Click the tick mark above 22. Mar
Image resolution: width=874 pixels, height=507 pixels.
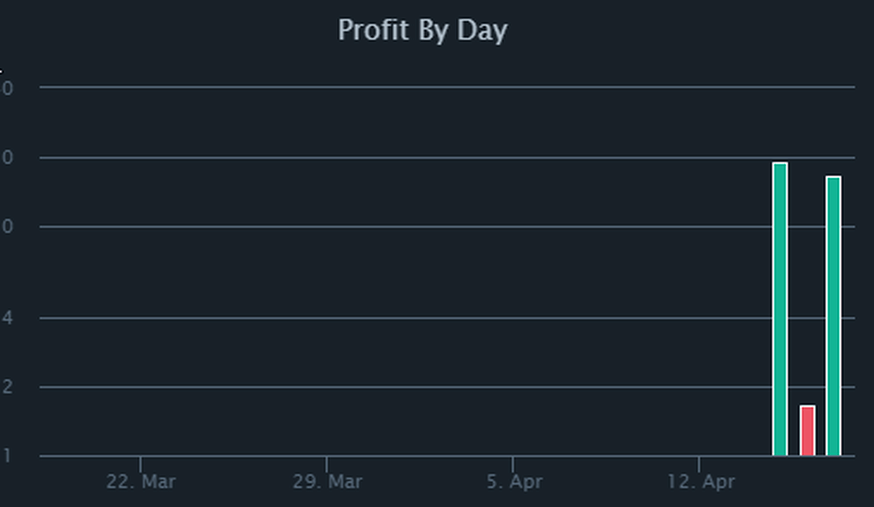click(x=140, y=465)
